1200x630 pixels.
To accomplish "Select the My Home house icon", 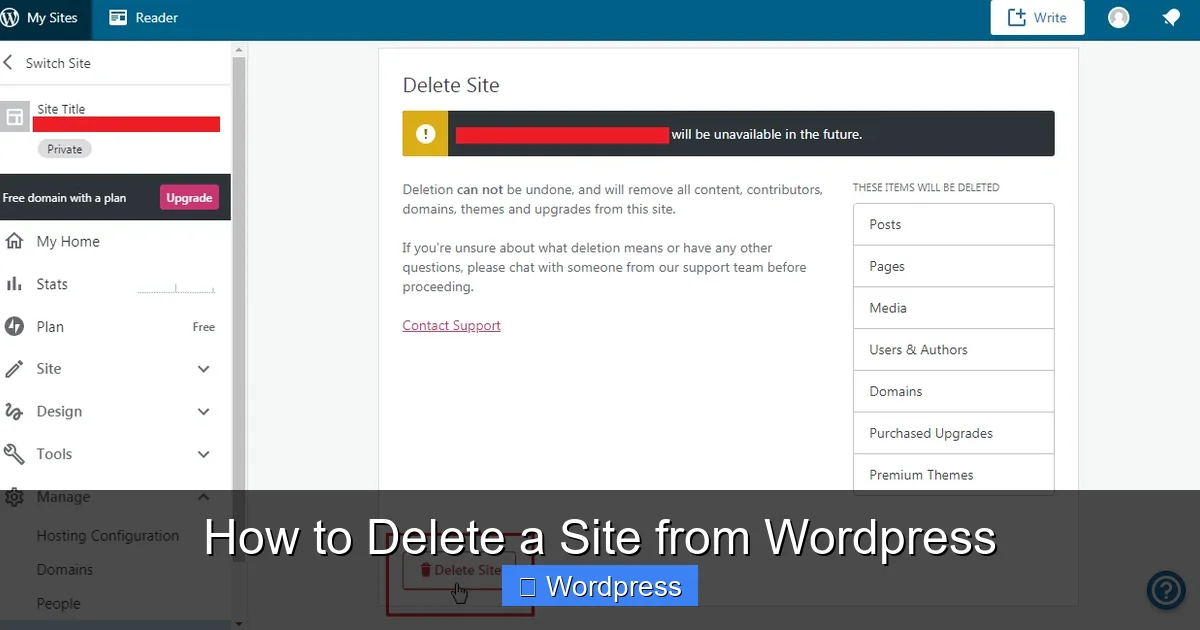I will click(15, 241).
